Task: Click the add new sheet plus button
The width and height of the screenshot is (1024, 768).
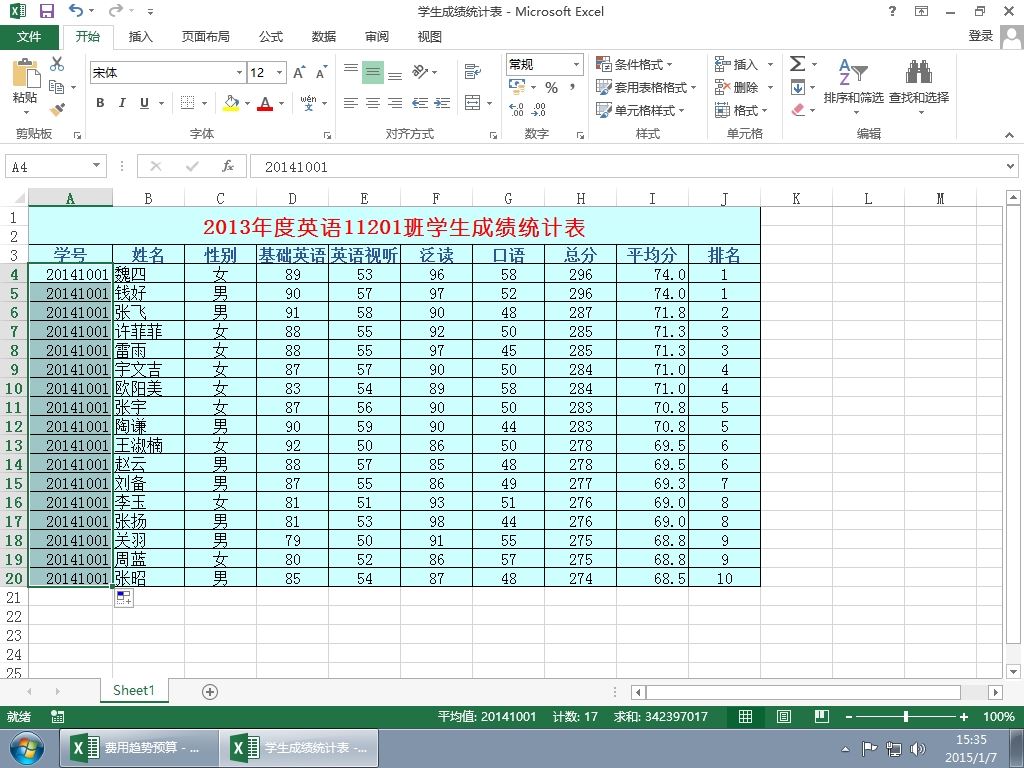Action: coord(210,692)
